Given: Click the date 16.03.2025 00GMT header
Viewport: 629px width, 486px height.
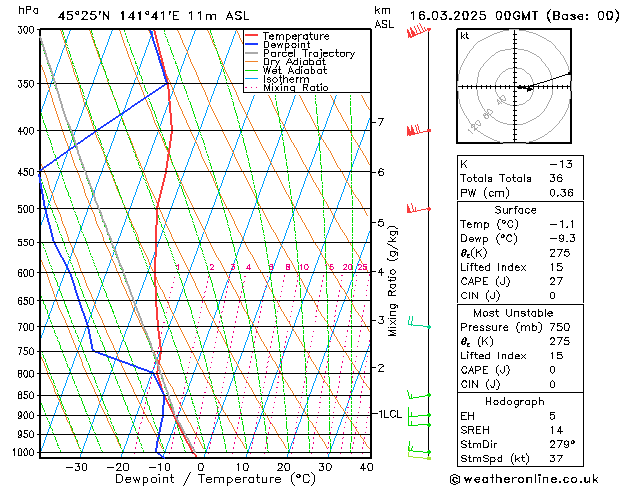Looking at the screenshot, I should 474,16.
